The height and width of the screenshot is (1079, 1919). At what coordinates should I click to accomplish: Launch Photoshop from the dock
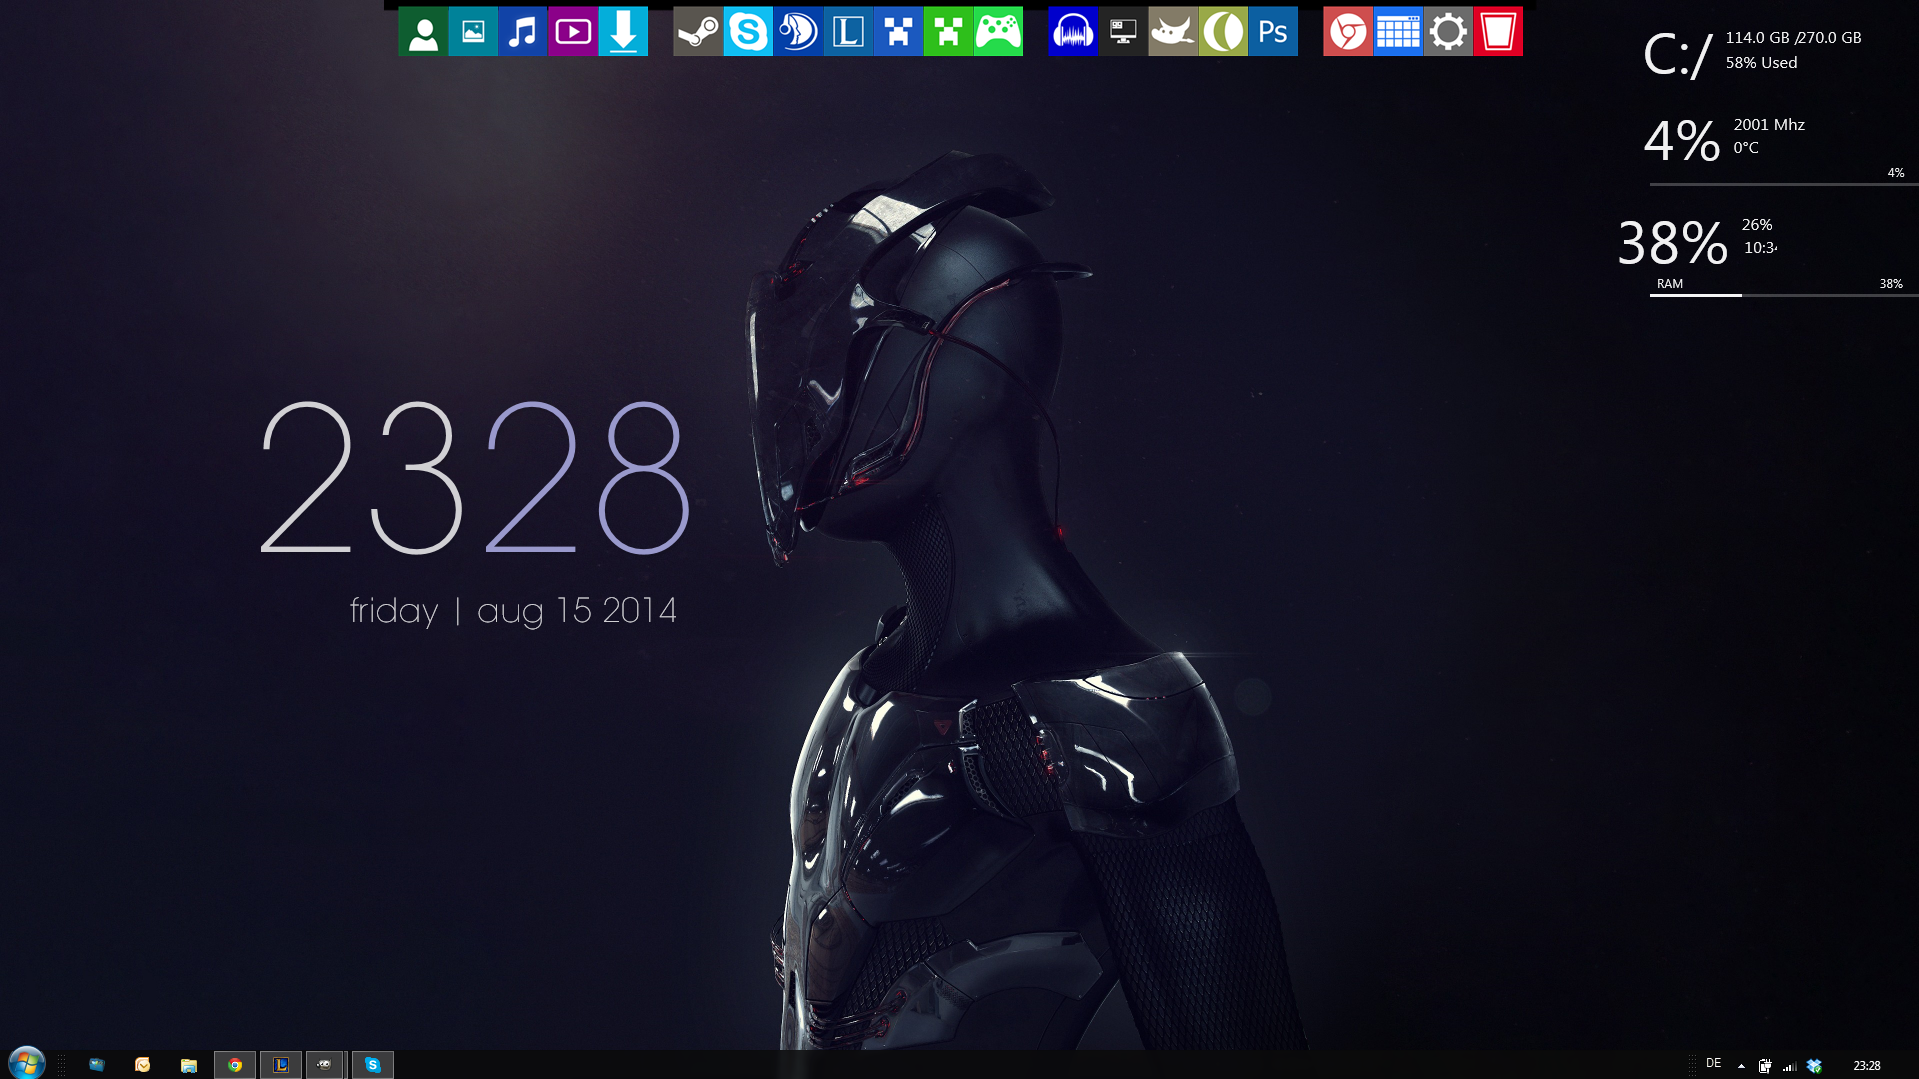click(1273, 32)
